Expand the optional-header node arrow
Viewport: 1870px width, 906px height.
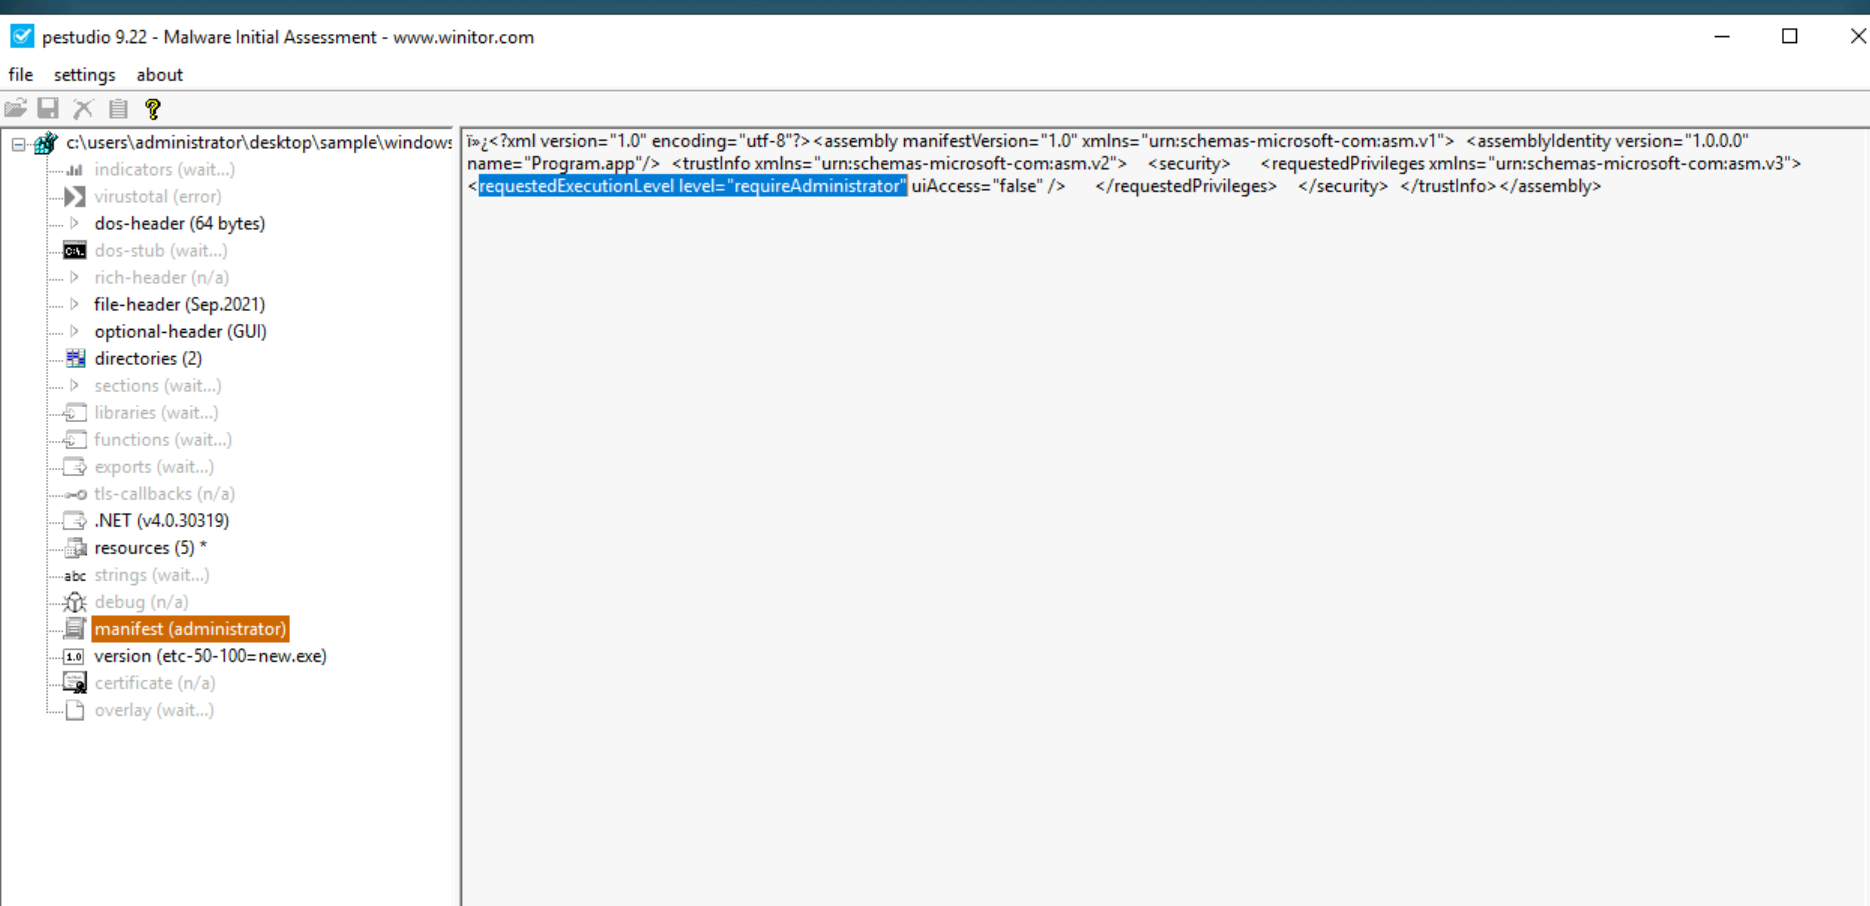[x=74, y=331]
